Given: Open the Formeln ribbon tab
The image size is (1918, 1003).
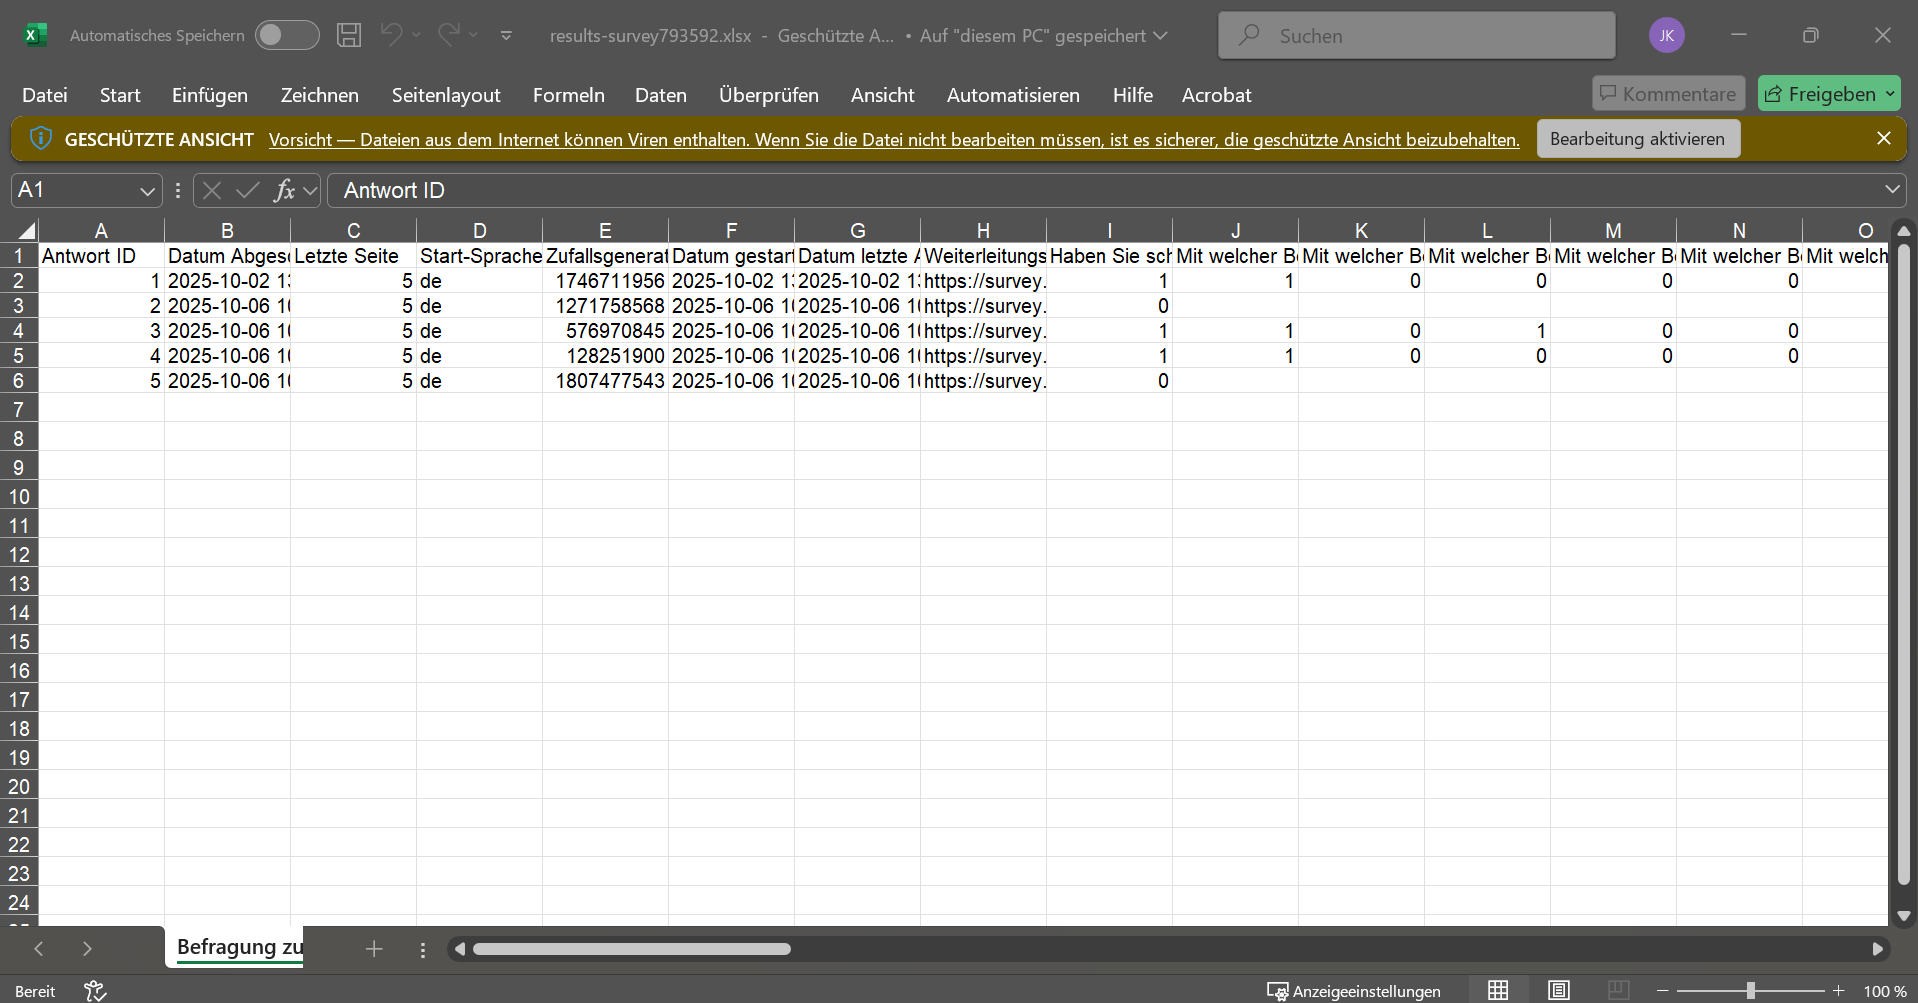Looking at the screenshot, I should coord(568,95).
